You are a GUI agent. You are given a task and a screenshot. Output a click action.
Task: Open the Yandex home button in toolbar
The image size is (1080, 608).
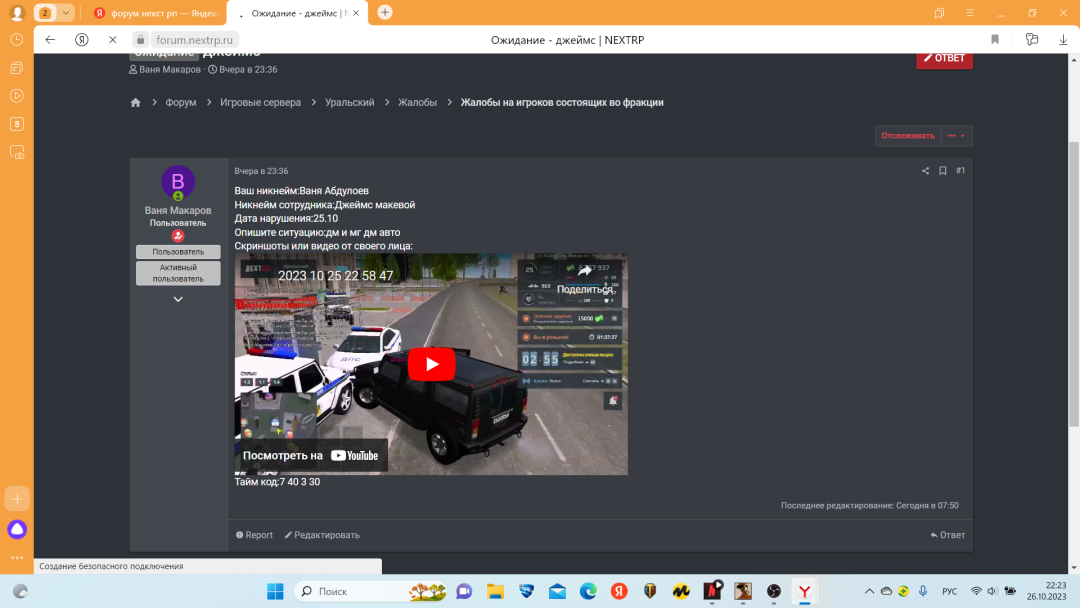point(82,39)
